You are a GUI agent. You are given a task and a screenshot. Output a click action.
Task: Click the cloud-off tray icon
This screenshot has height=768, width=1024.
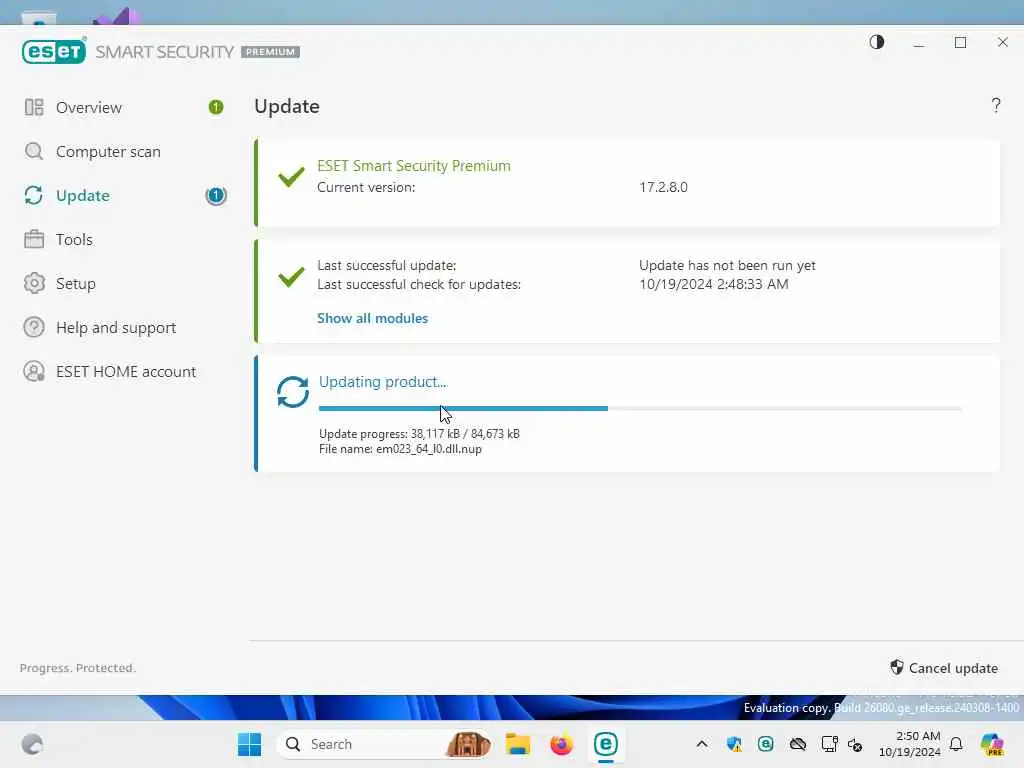[797, 744]
